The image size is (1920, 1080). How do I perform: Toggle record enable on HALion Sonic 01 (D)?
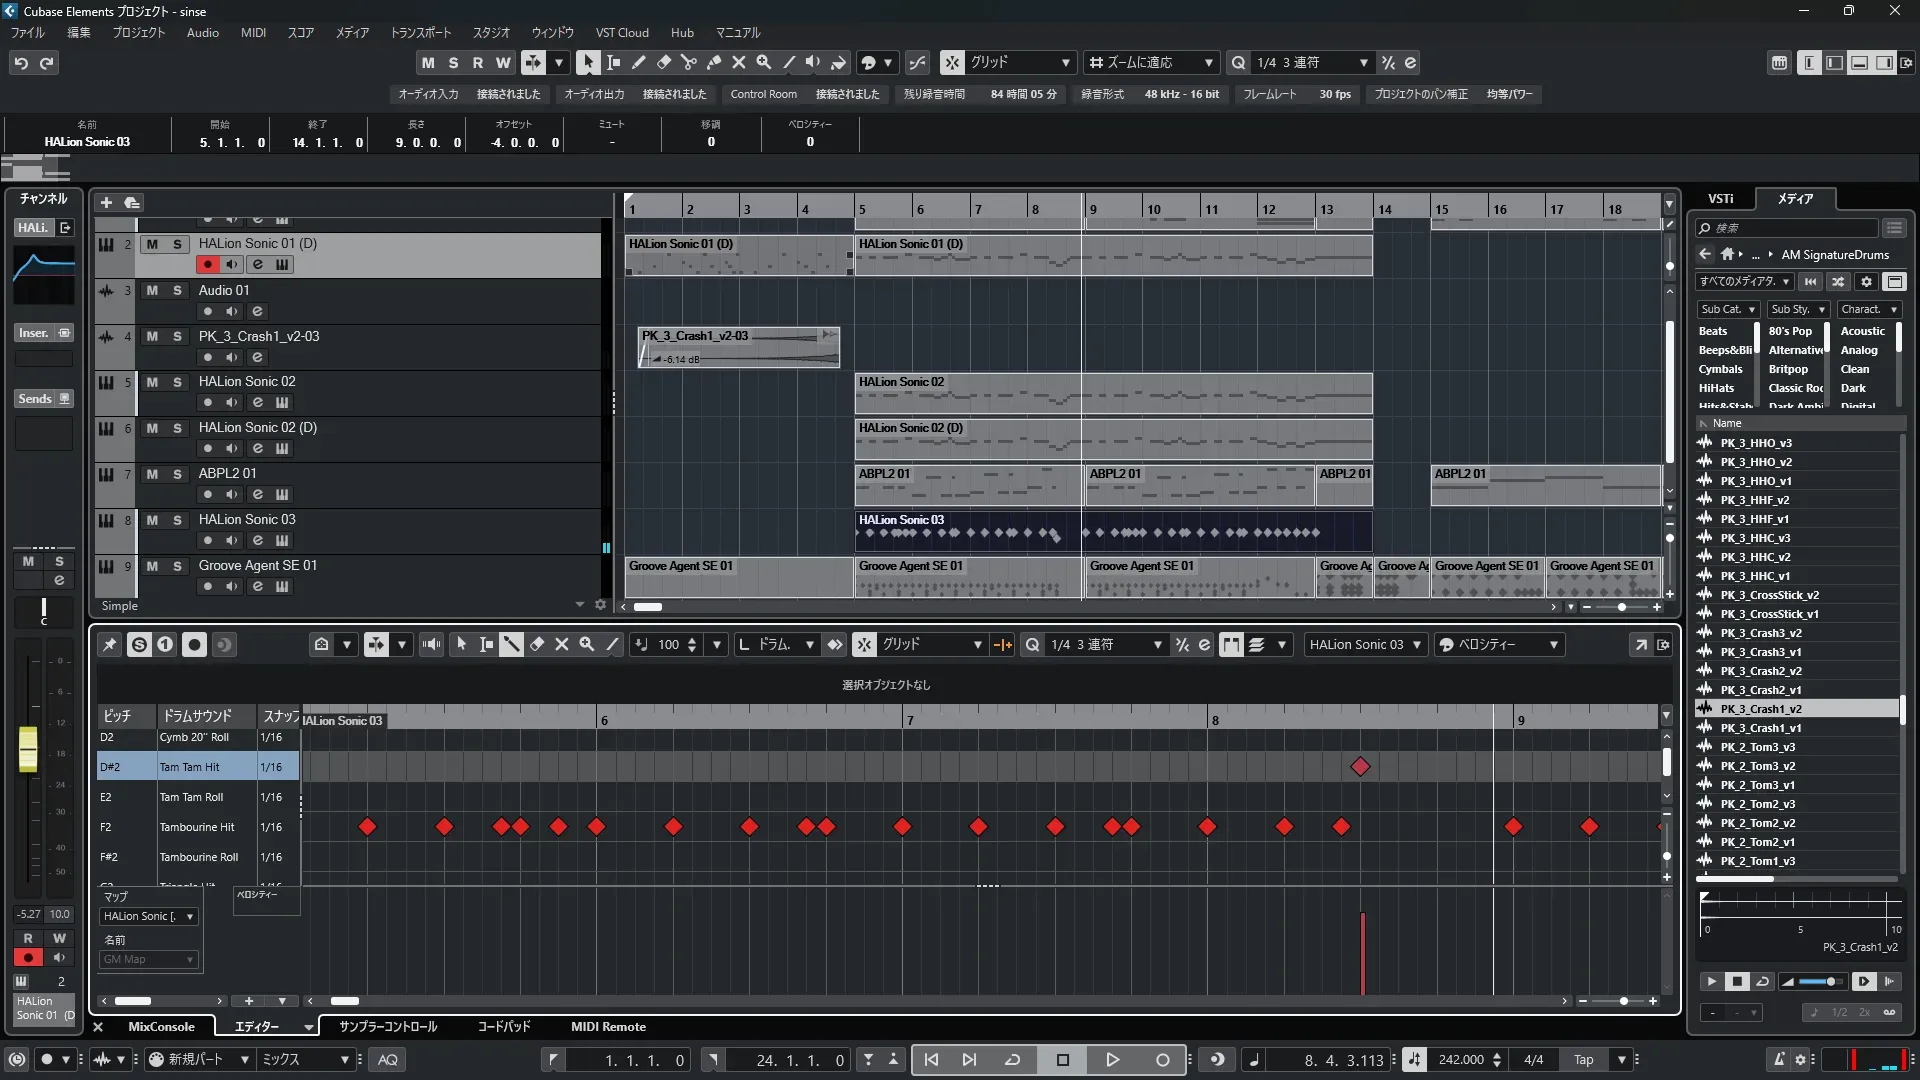207,265
